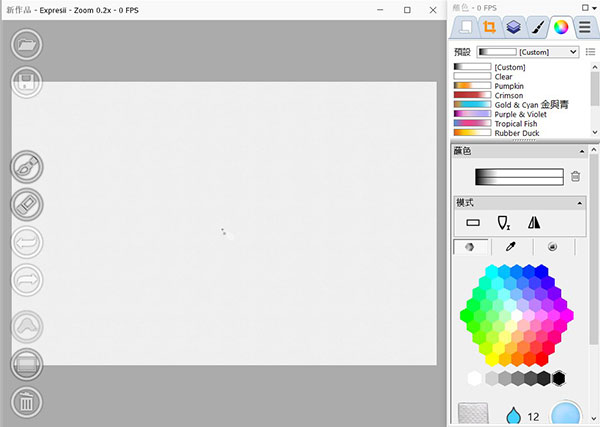Click the undo arrow button
600x427 pixels.
click(x=26, y=243)
